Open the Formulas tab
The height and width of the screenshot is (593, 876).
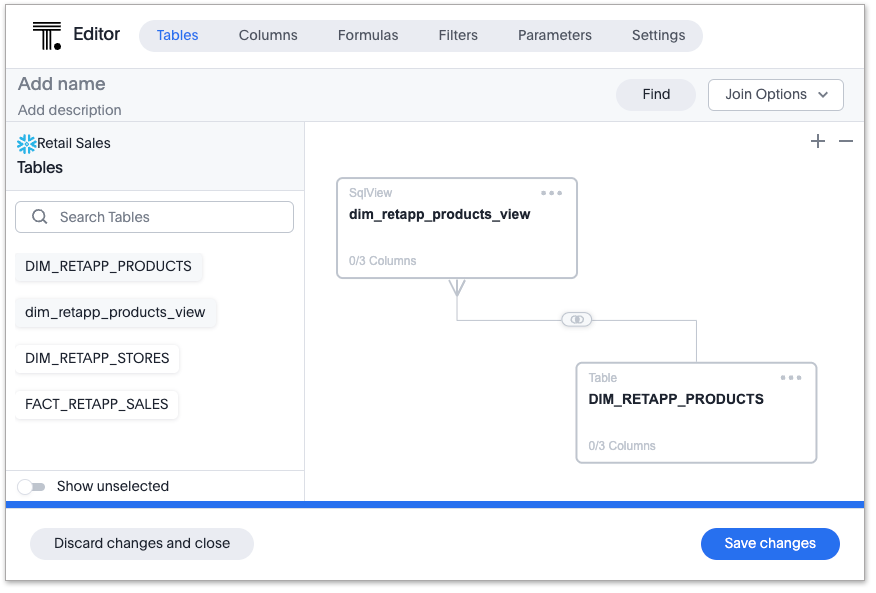tap(368, 35)
